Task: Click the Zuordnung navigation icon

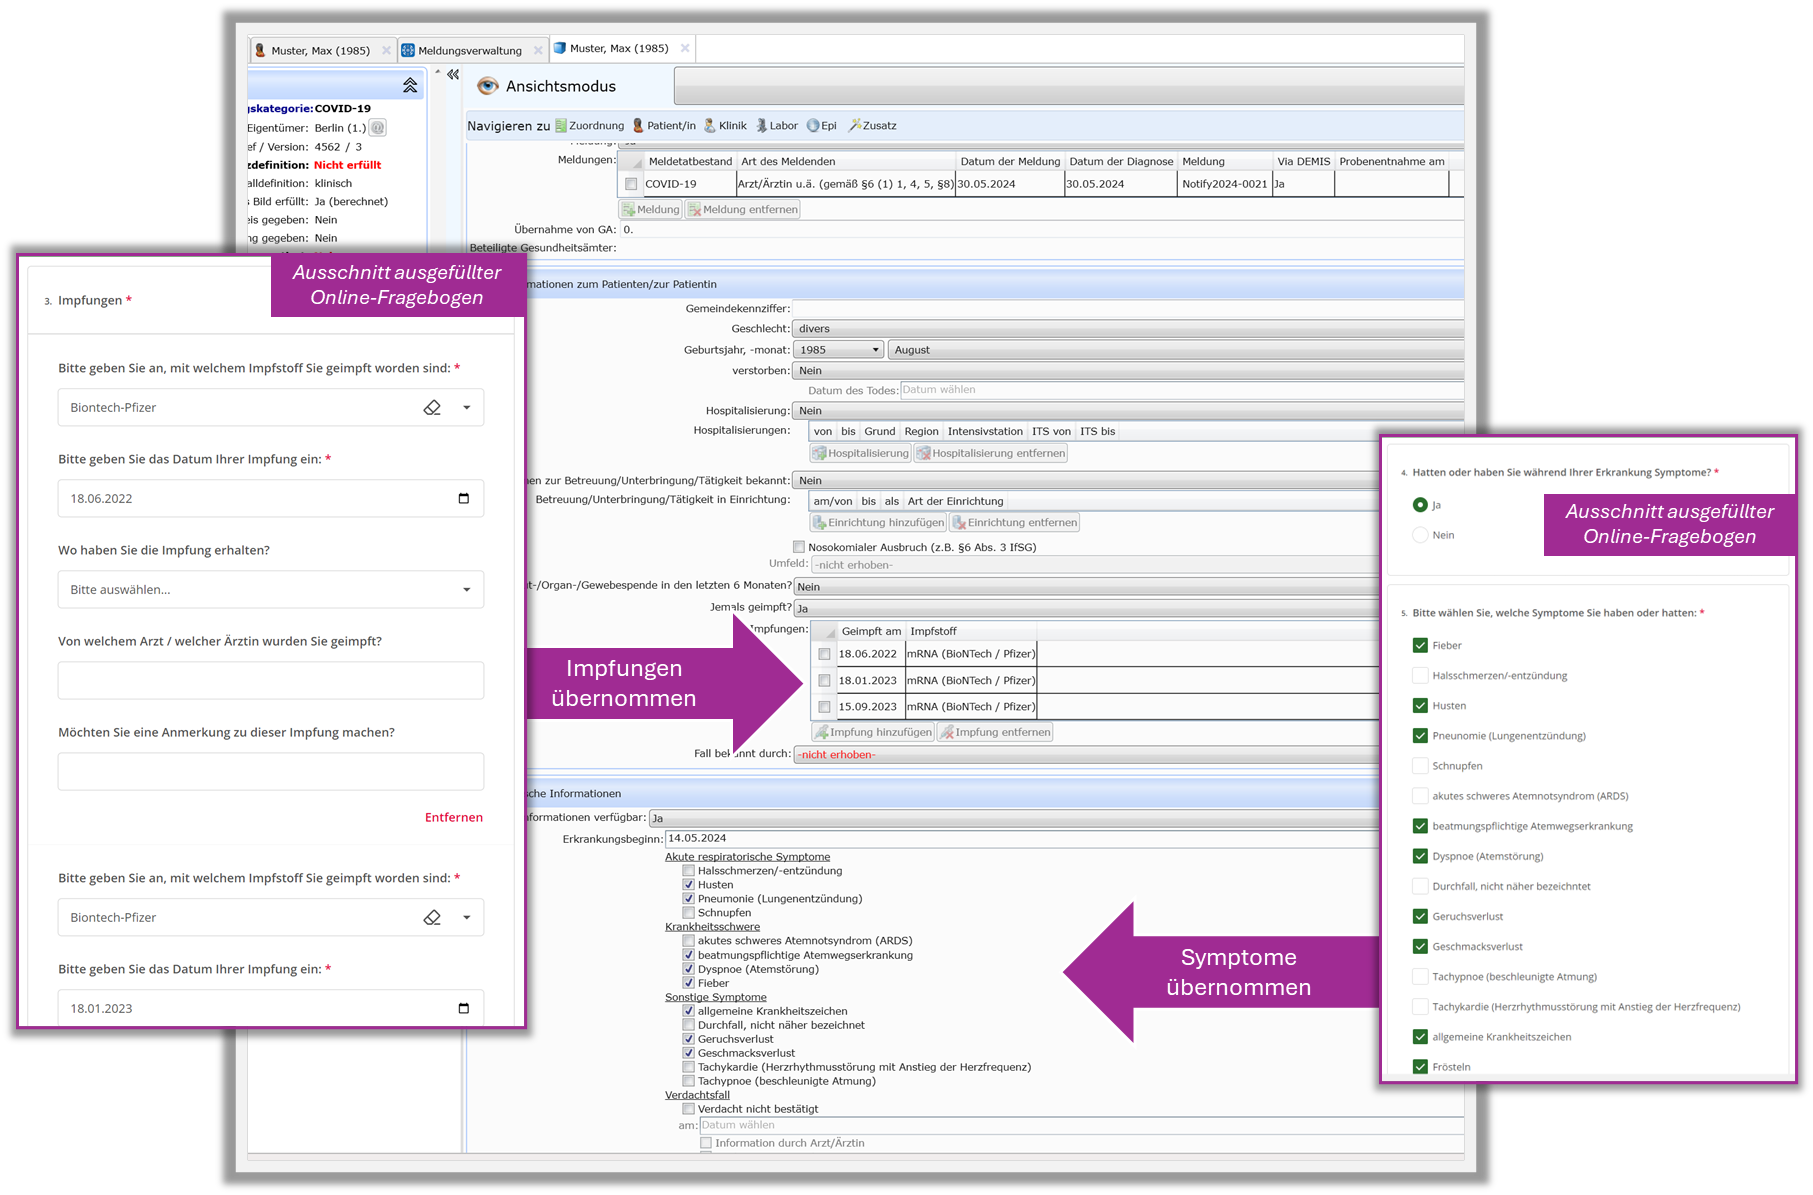Action: (562, 126)
